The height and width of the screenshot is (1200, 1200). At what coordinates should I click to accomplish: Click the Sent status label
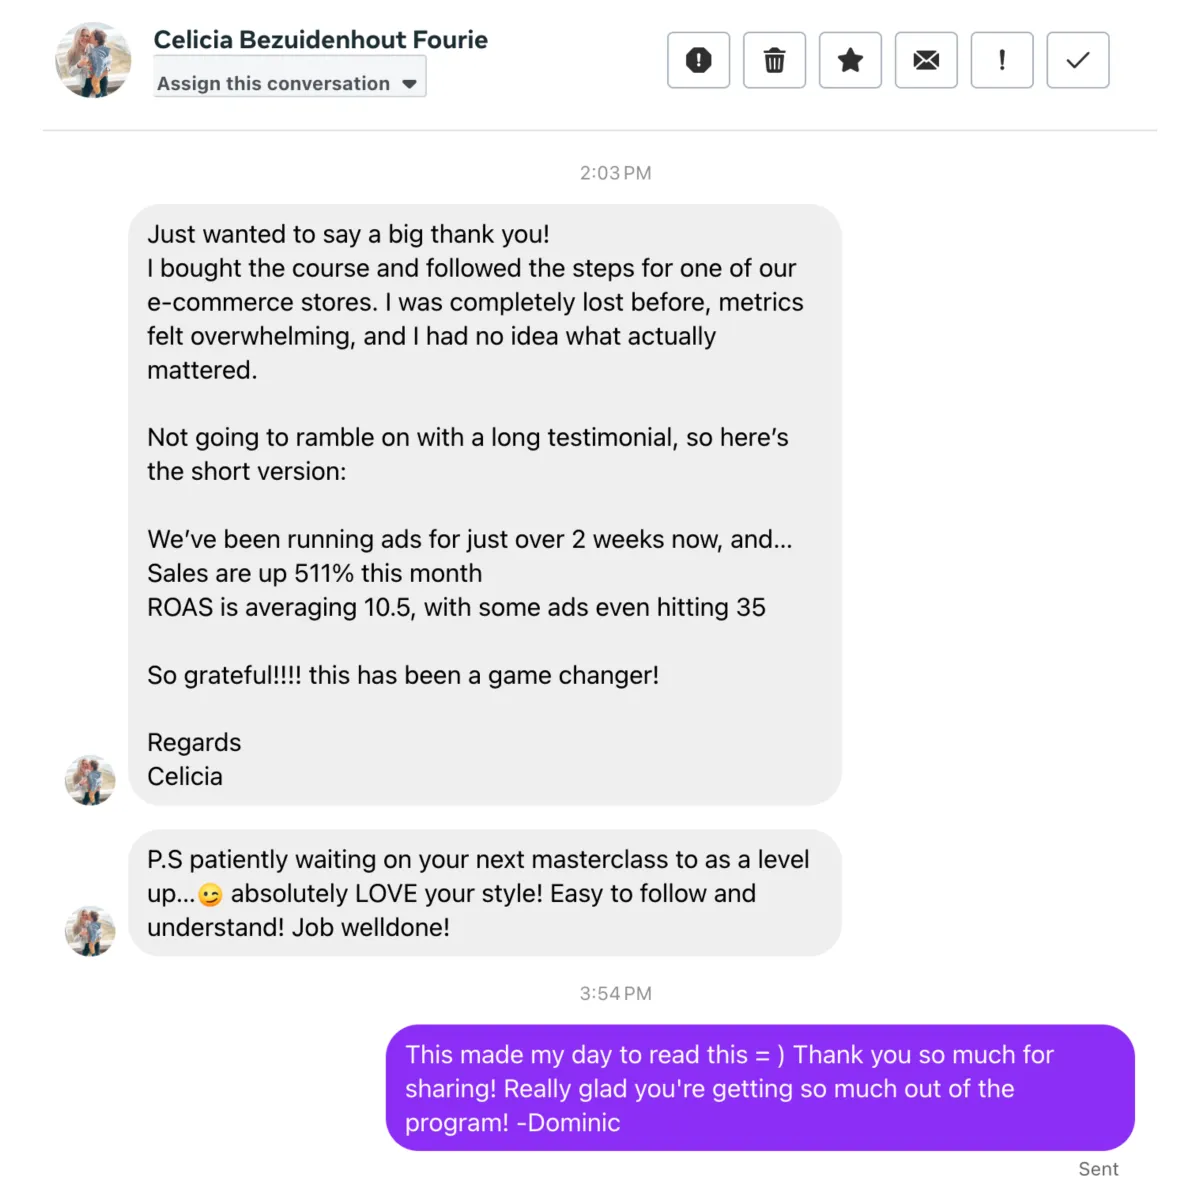[1098, 1169]
